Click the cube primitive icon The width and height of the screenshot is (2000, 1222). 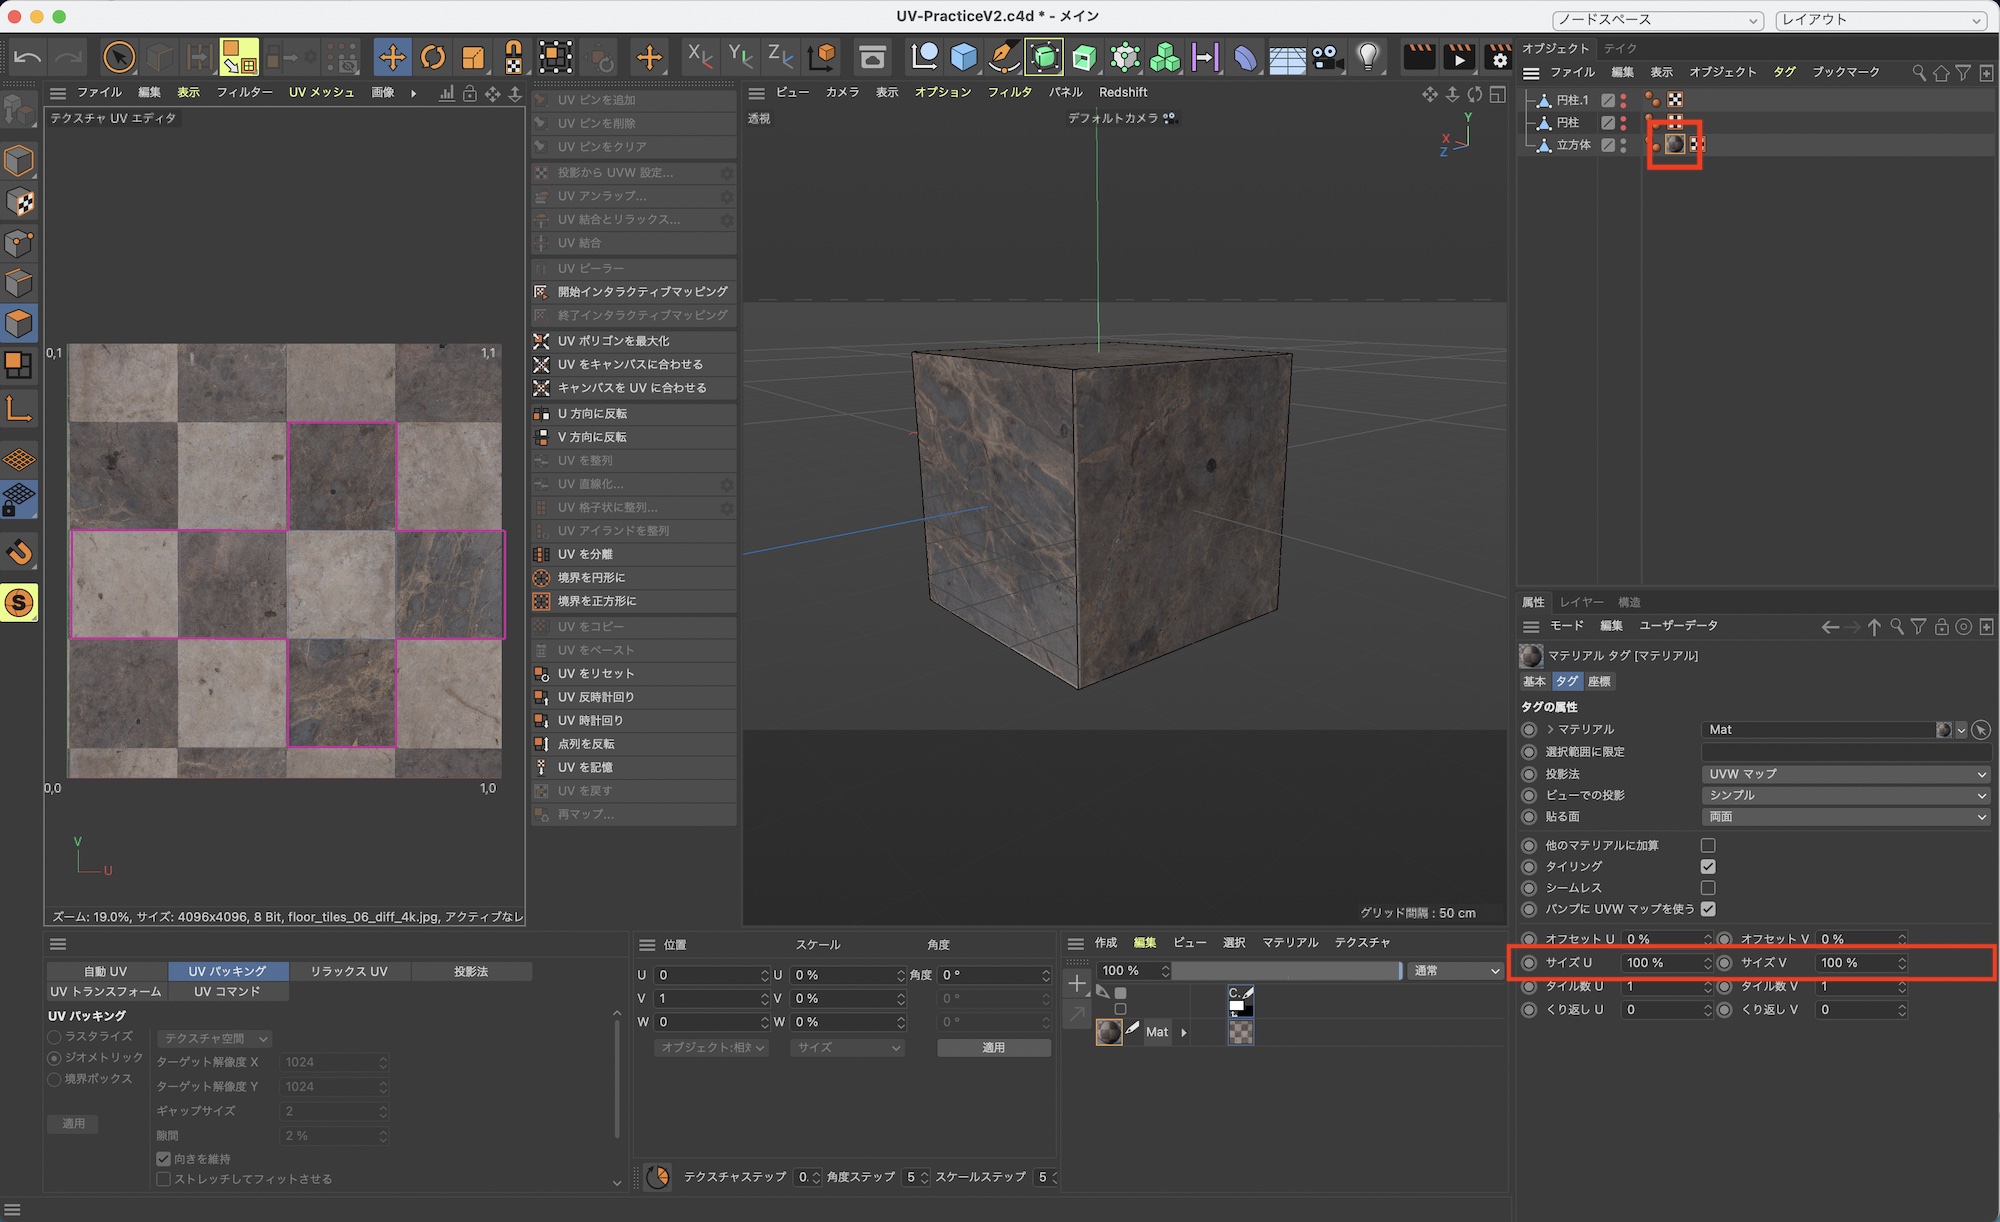coord(963,57)
